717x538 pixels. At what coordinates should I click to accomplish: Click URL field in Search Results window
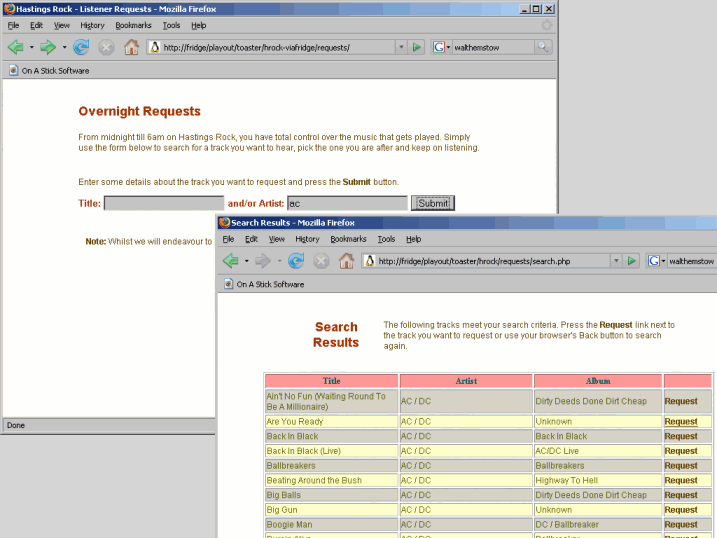[493, 261]
